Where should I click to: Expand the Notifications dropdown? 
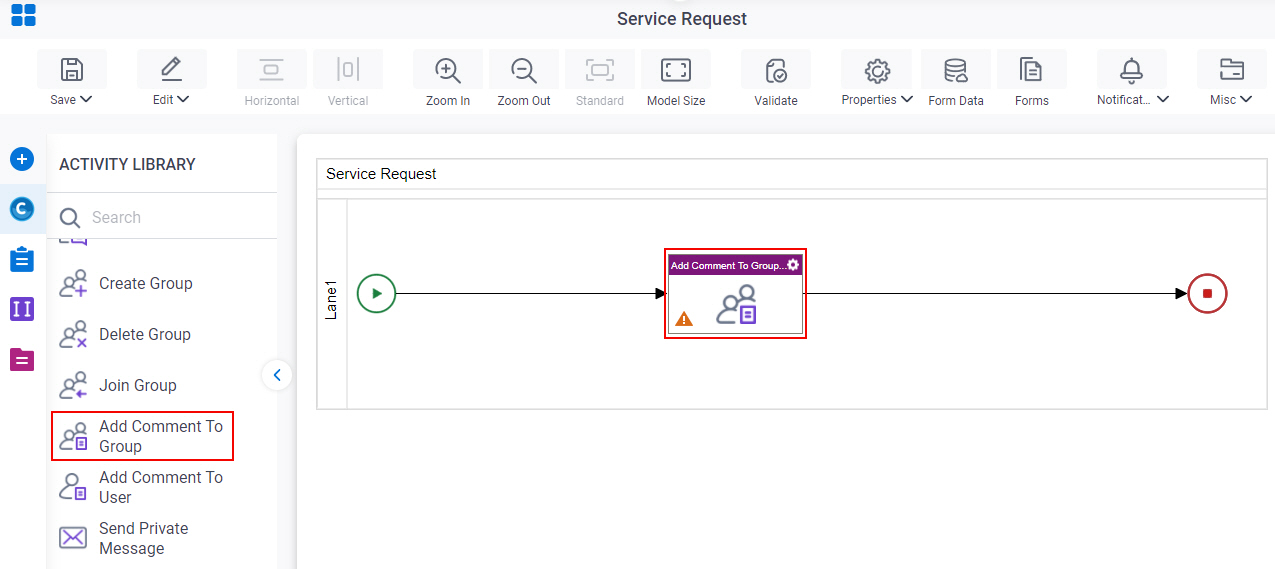tap(1133, 99)
